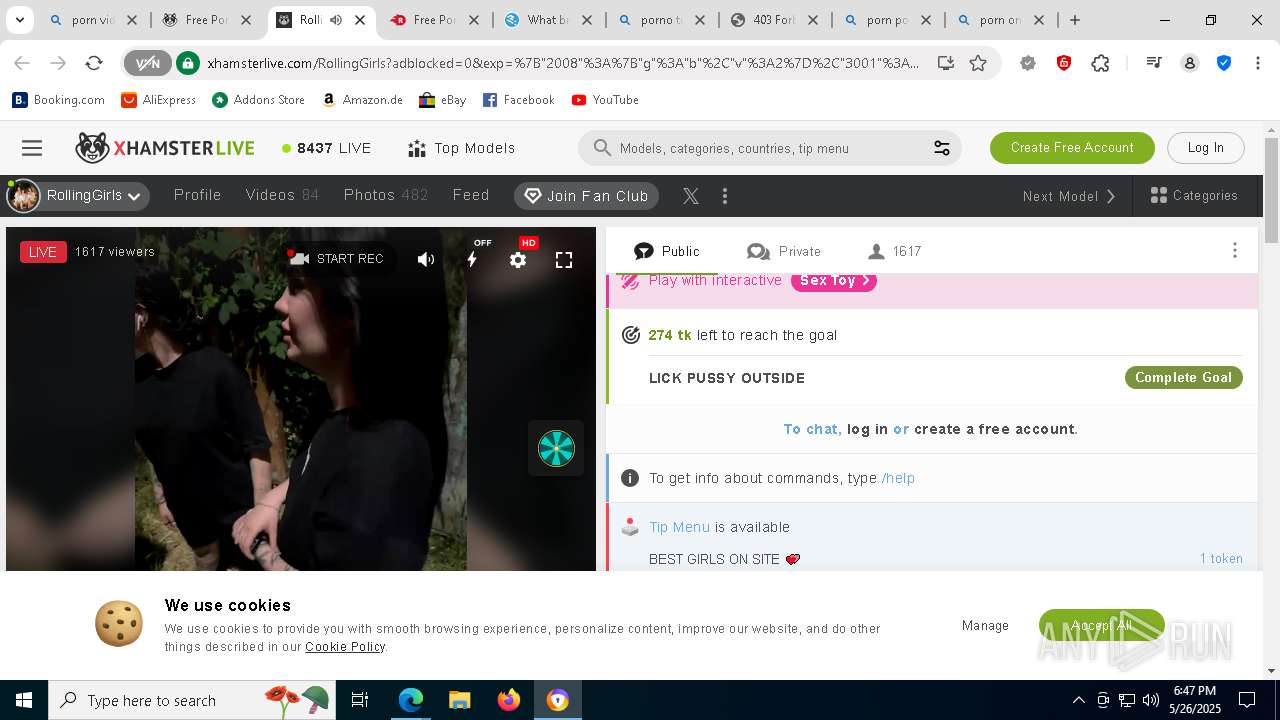1280x720 pixels.
Task: Open the 1617 viewers list tab
Action: (894, 251)
